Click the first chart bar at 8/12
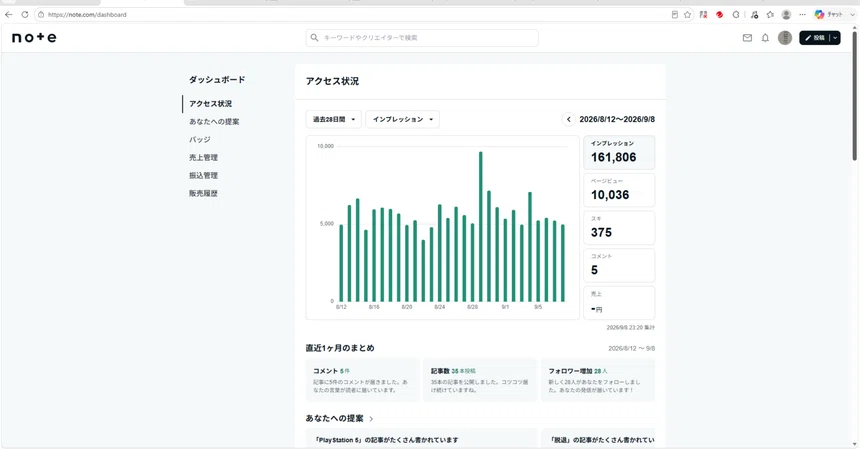This screenshot has width=860, height=450. click(341, 263)
